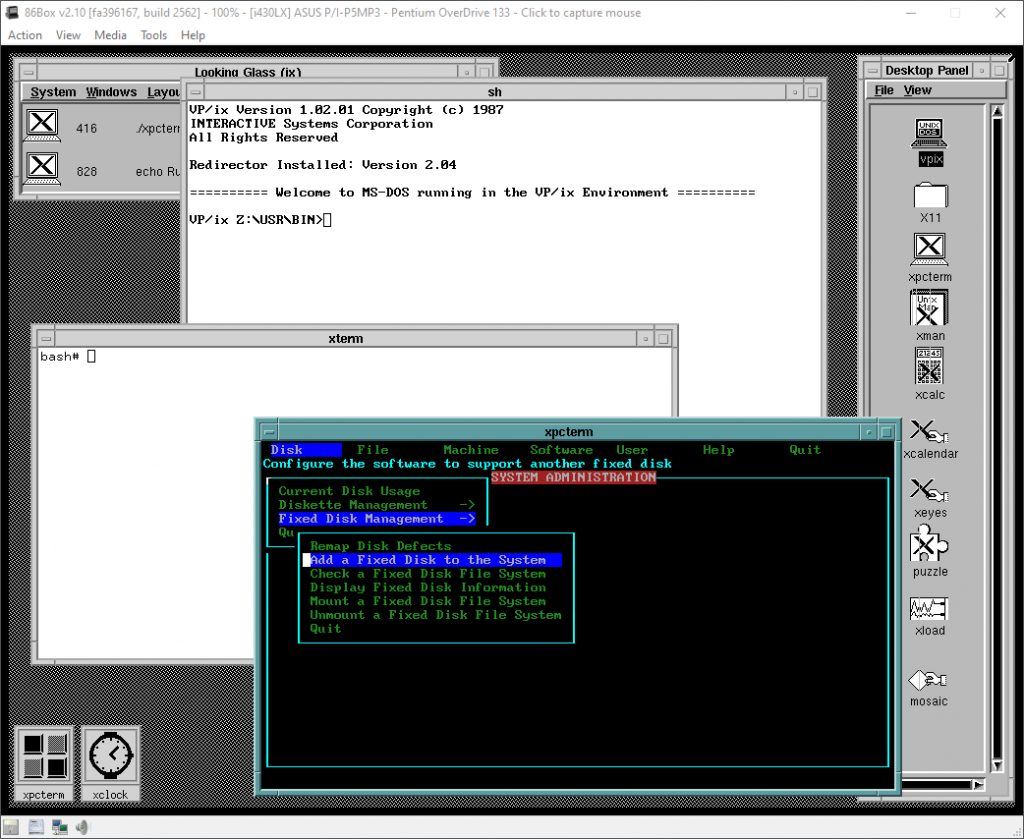This screenshot has width=1024, height=839.
Task: Start xpcterm from the Desktop Panel
Action: pos(929,249)
